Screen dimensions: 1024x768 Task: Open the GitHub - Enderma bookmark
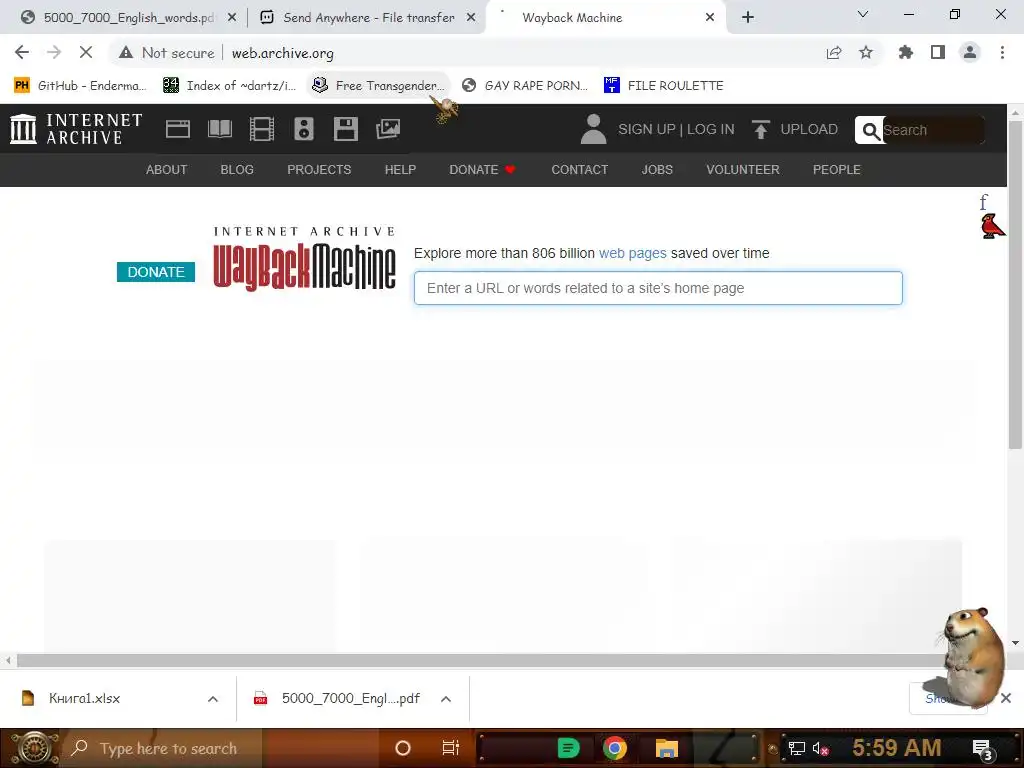point(80,86)
